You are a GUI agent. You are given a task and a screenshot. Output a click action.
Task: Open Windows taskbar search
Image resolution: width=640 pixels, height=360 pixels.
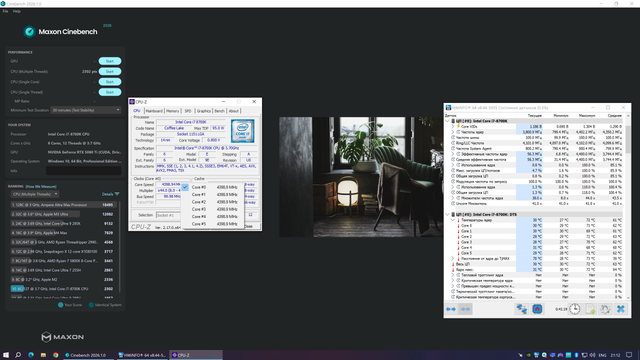[x=18, y=355]
